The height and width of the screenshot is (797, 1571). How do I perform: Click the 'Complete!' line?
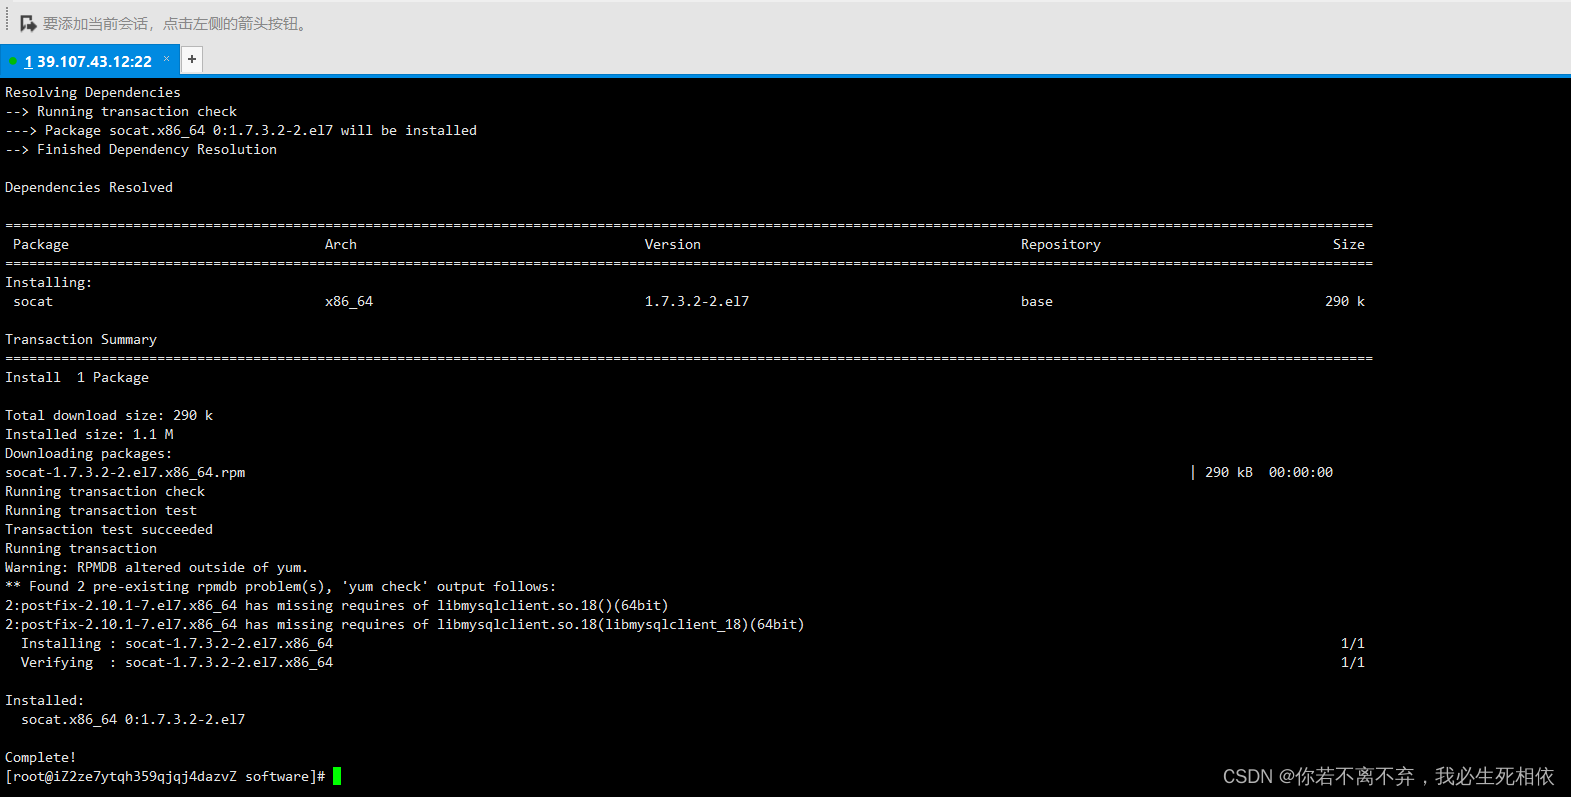(x=41, y=757)
